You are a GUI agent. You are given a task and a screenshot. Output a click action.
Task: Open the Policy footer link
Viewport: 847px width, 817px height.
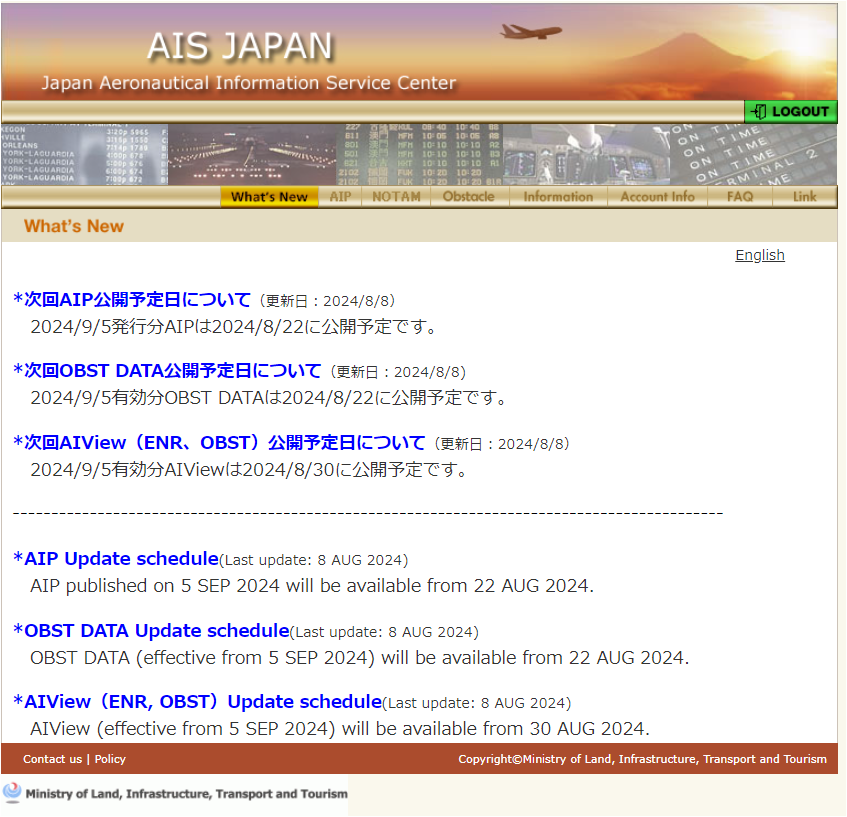(110, 759)
